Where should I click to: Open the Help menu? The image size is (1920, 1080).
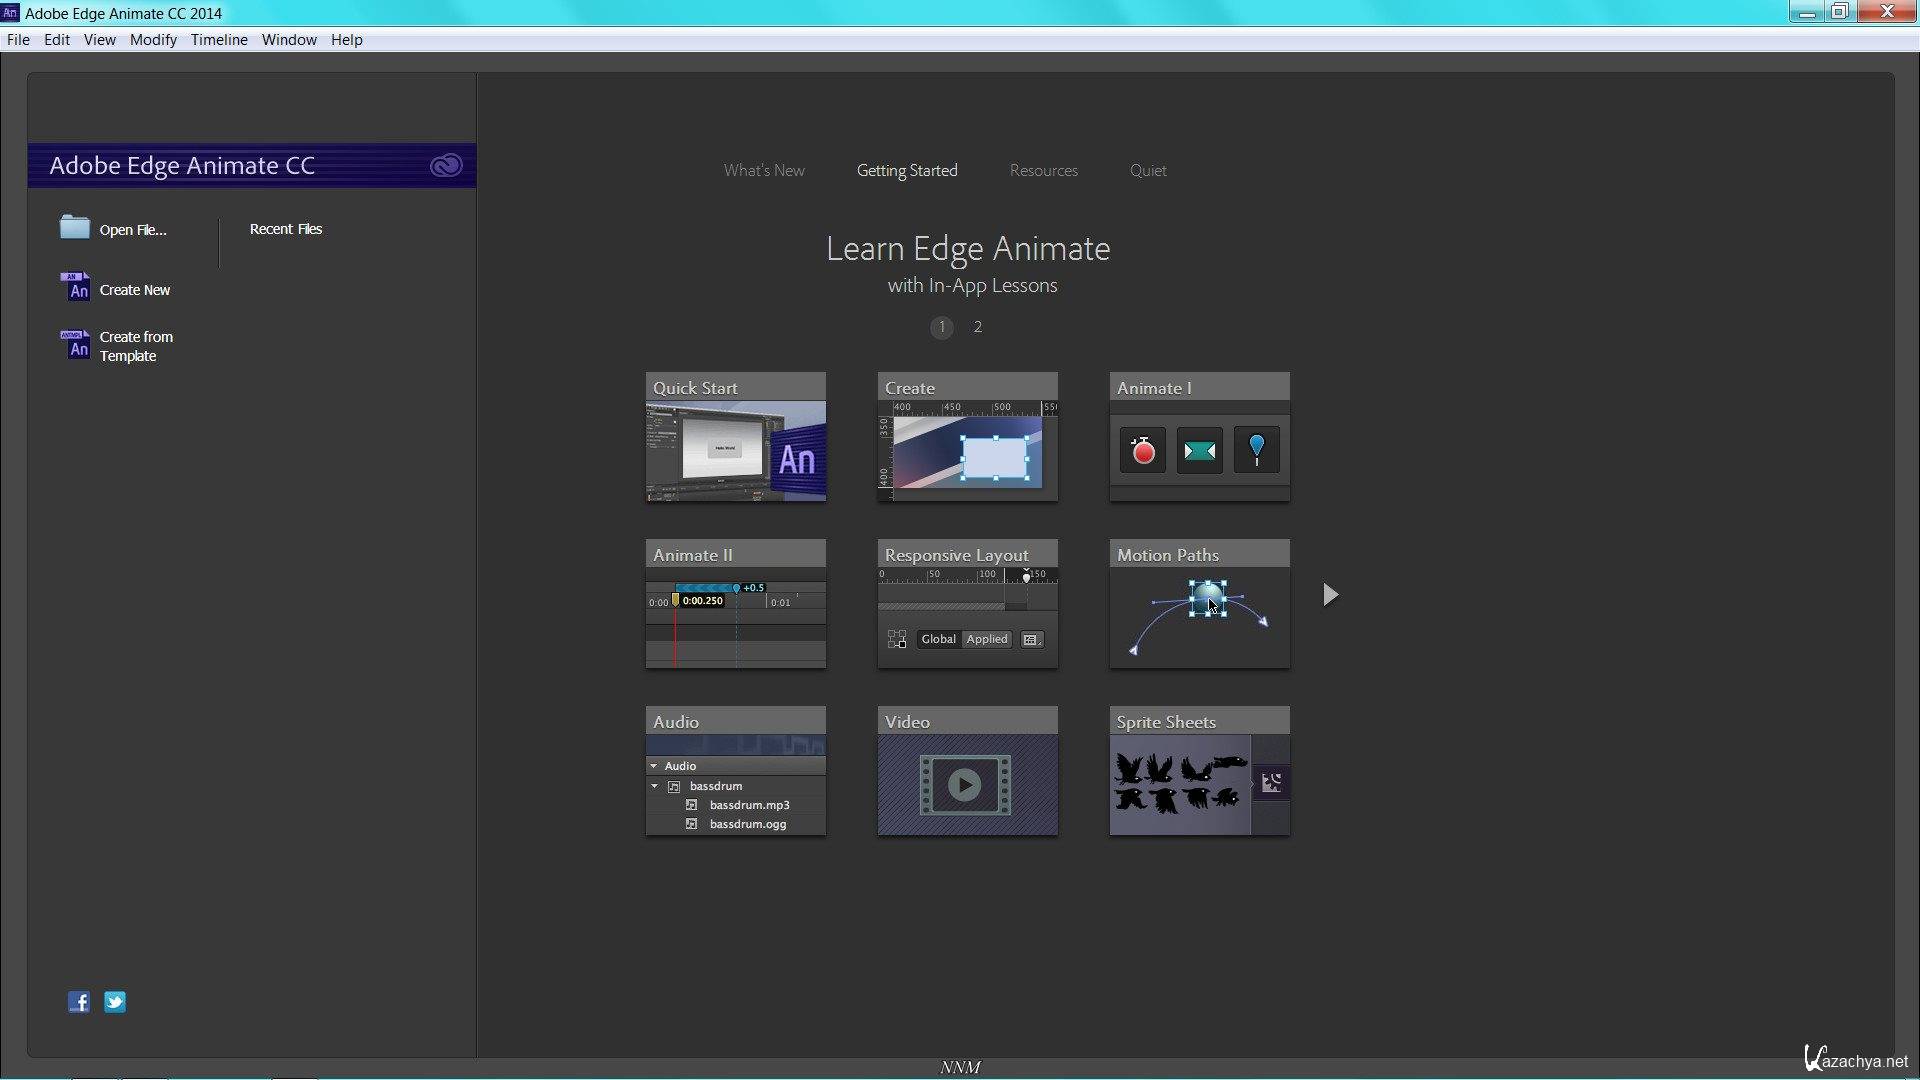(x=347, y=40)
